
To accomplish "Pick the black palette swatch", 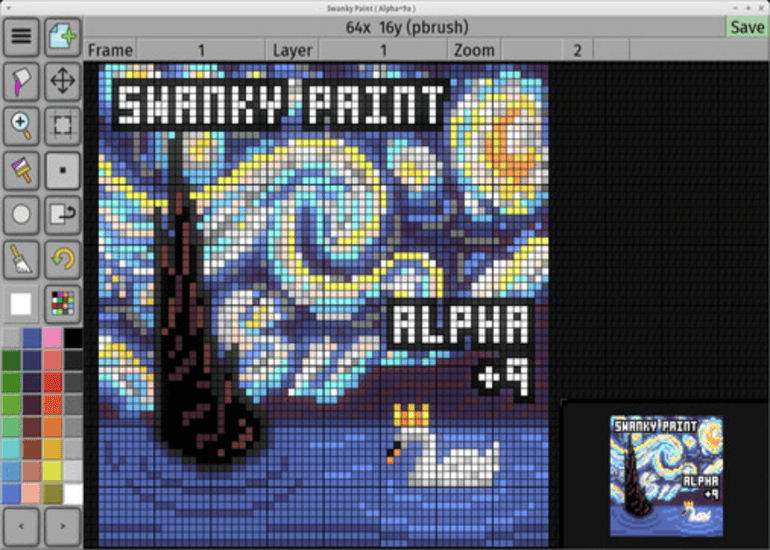I will tap(73, 338).
